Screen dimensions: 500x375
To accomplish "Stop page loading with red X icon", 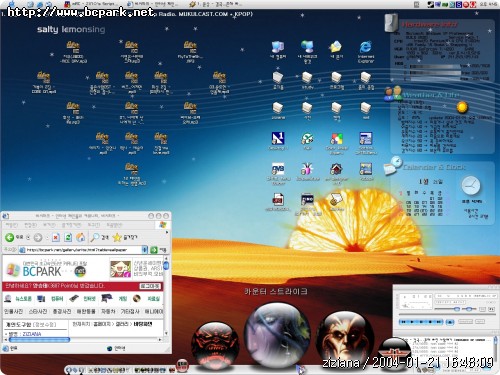I will 56,237.
